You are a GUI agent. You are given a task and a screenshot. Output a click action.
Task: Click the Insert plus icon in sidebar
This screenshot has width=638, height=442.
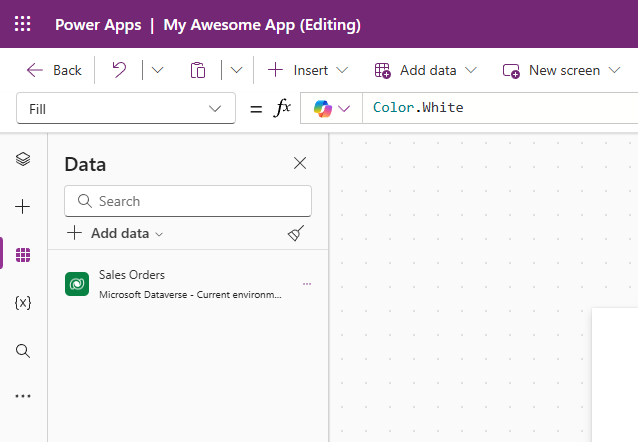23,207
